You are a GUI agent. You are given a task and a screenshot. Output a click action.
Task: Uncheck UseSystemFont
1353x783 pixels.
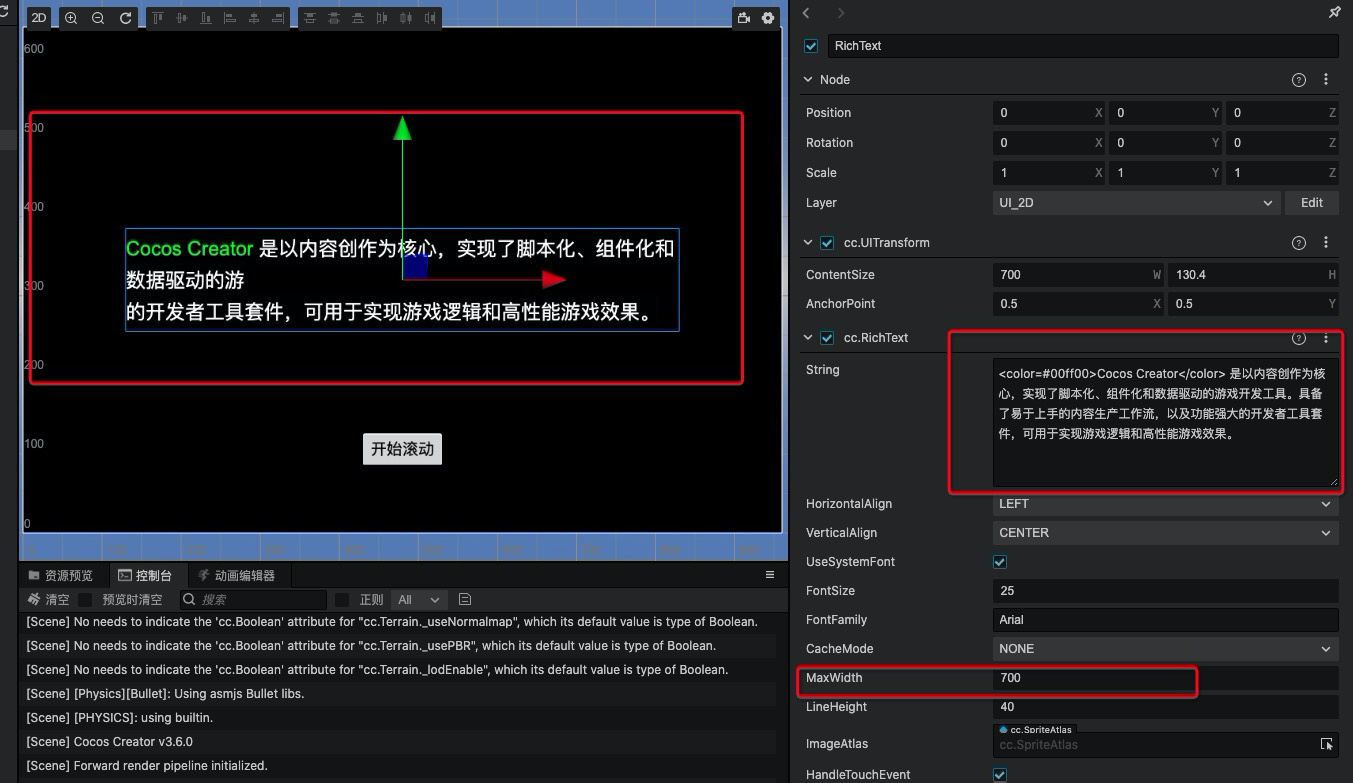pos(1000,562)
